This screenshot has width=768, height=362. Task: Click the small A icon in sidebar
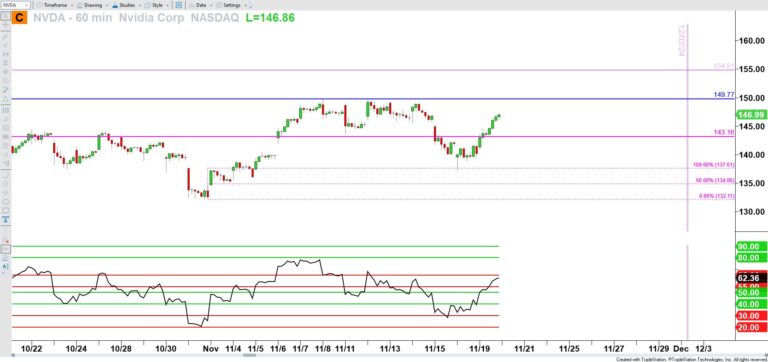[5, 266]
